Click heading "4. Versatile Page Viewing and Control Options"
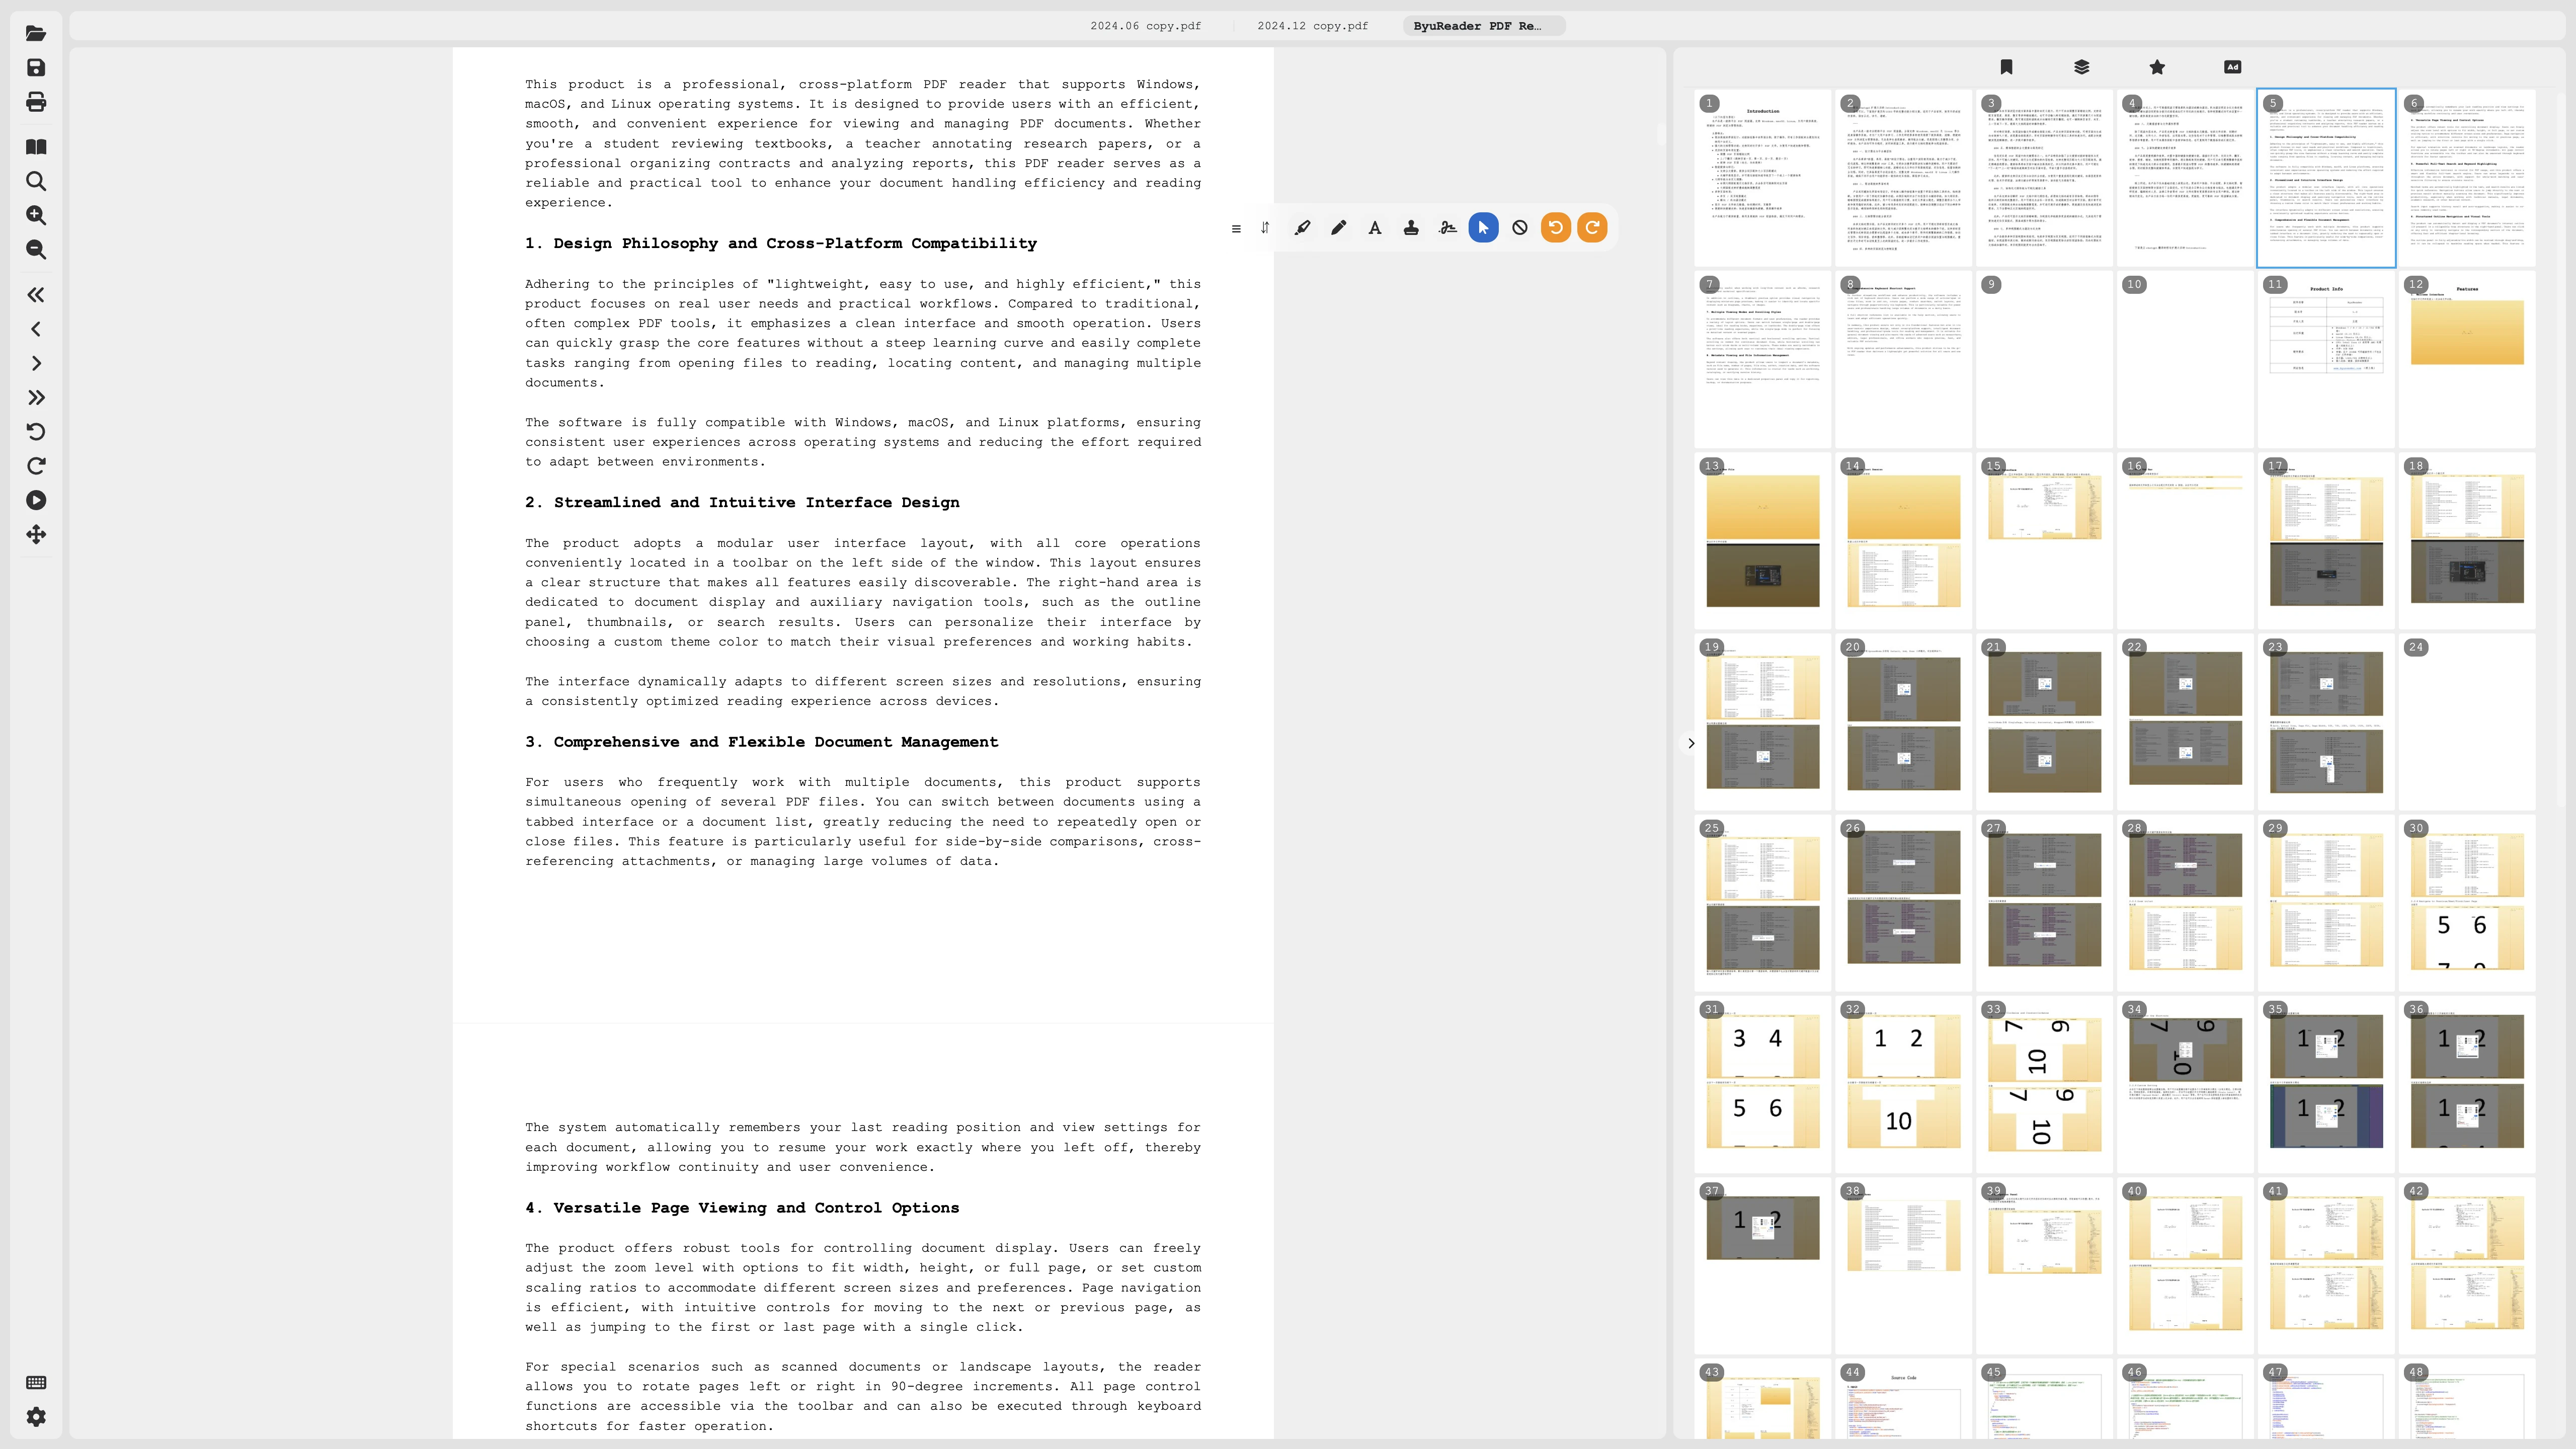2576x1449 pixels. pos(742,1208)
